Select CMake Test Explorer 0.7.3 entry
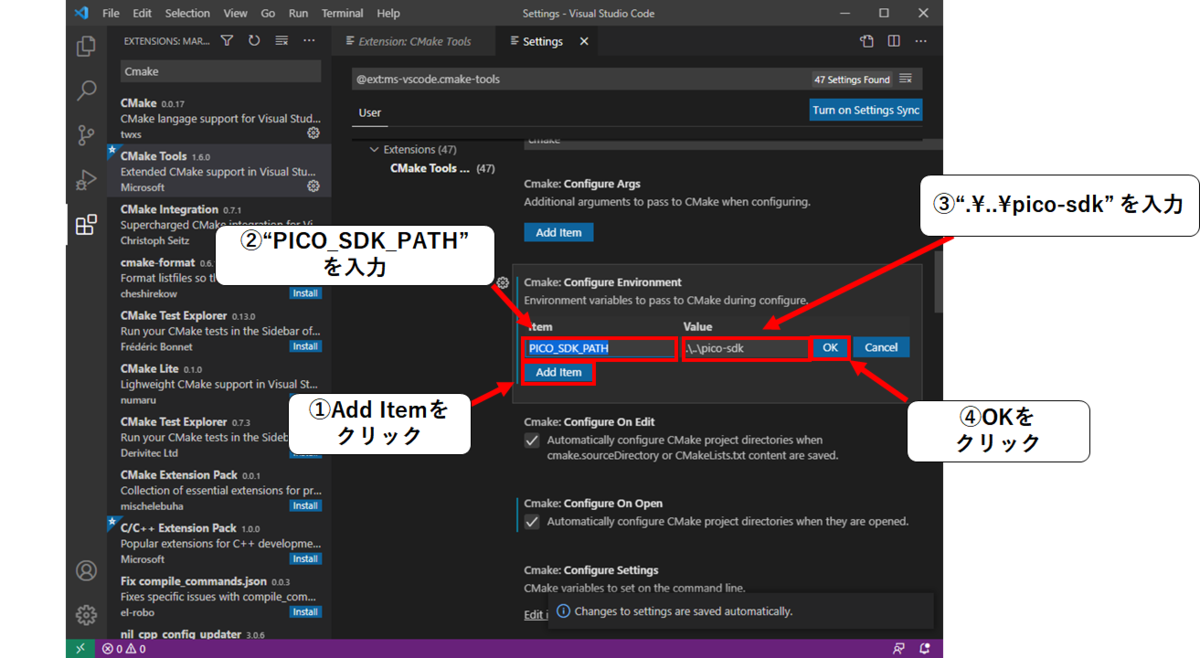This screenshot has height=658, width=1200. (220, 437)
